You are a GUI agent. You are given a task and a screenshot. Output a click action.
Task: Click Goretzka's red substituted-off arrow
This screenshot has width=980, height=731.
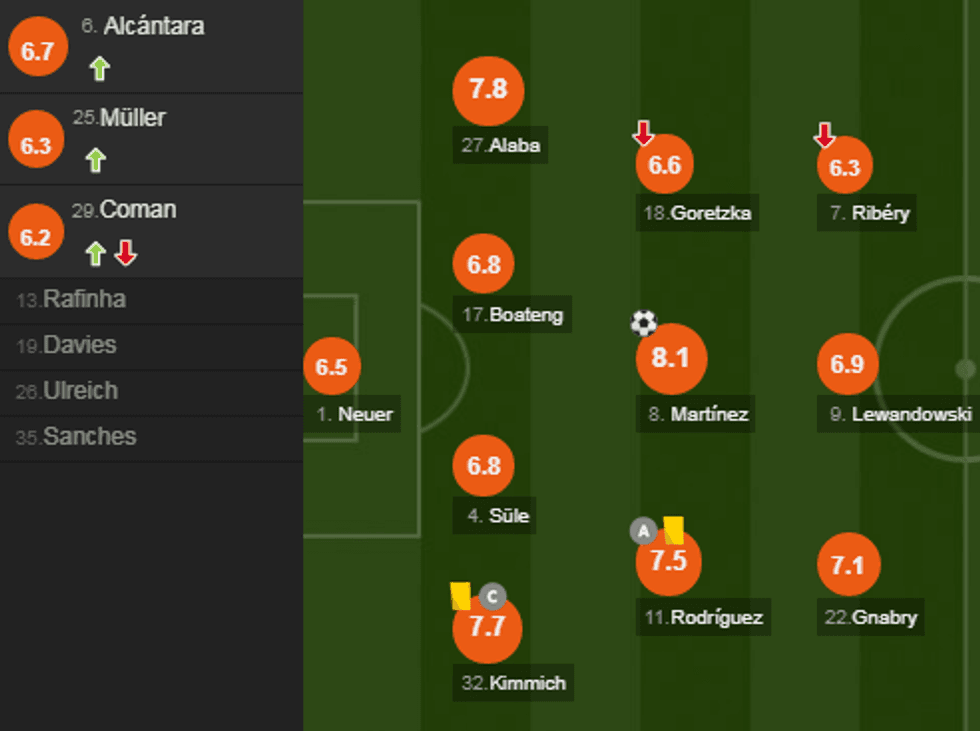(644, 133)
